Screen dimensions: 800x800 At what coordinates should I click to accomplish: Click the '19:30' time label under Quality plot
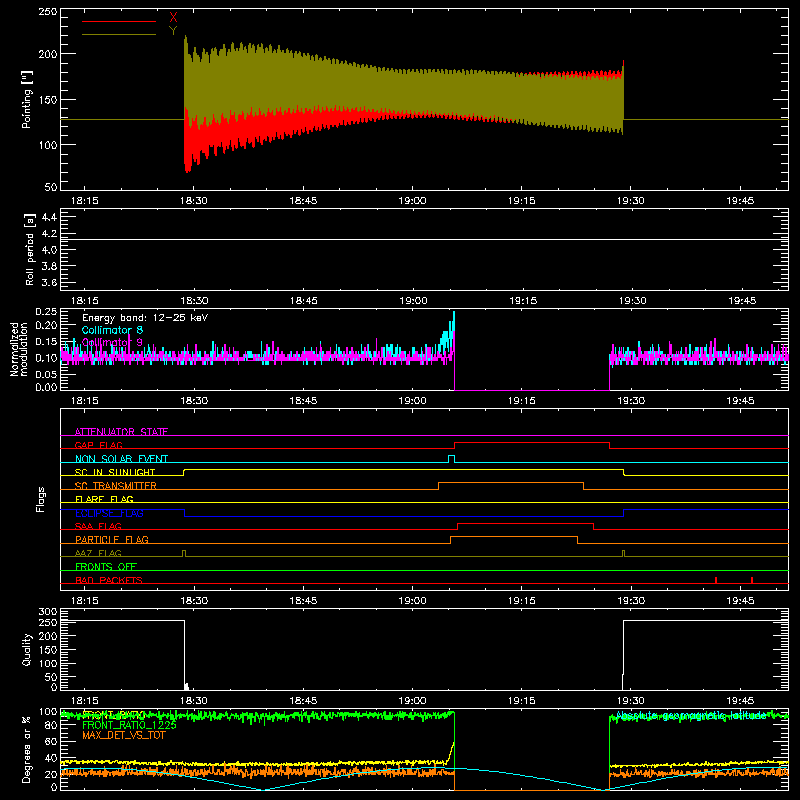(x=632, y=701)
